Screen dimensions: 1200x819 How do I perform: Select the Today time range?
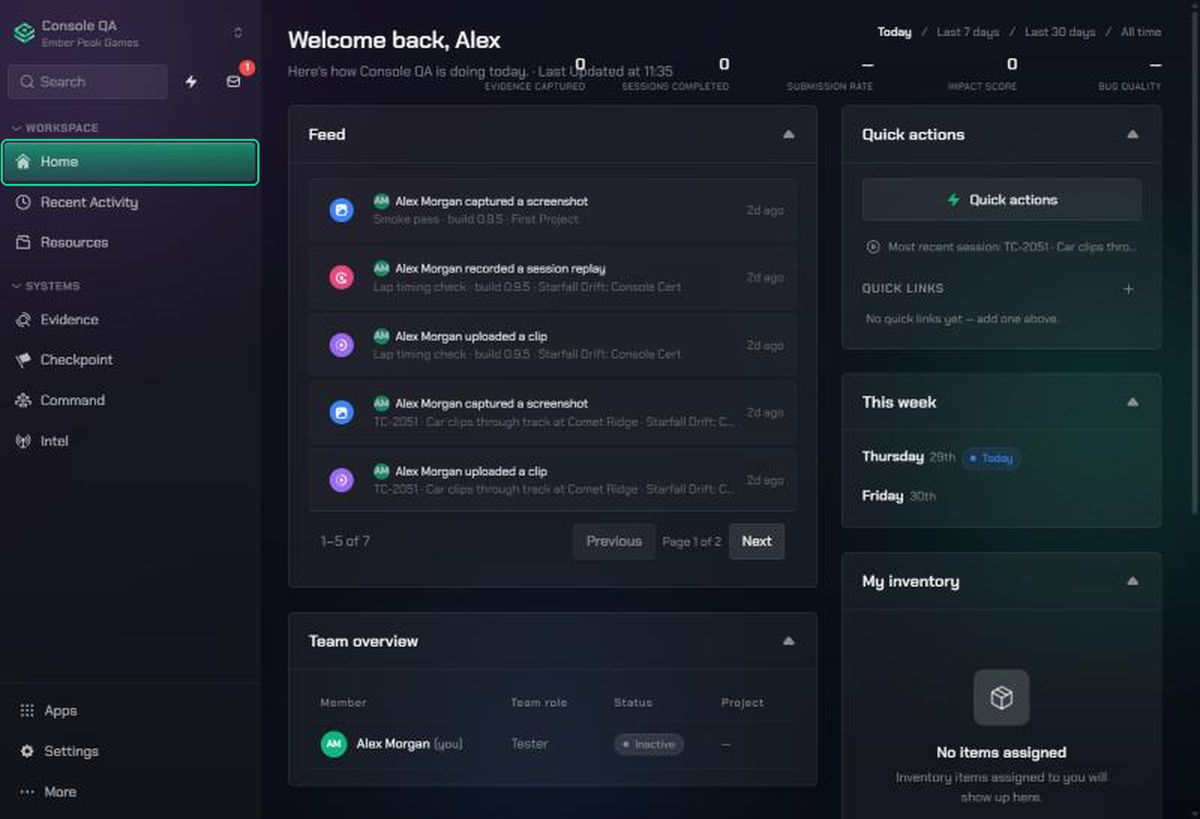click(x=894, y=32)
